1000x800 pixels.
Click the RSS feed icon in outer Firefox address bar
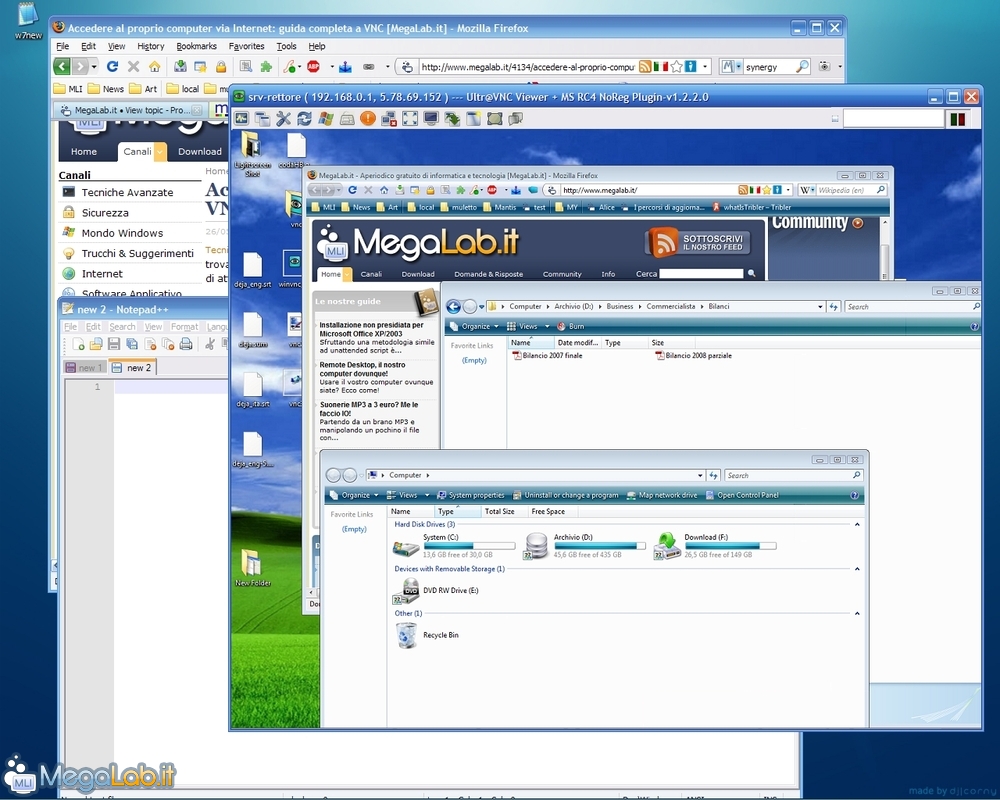(x=645, y=66)
